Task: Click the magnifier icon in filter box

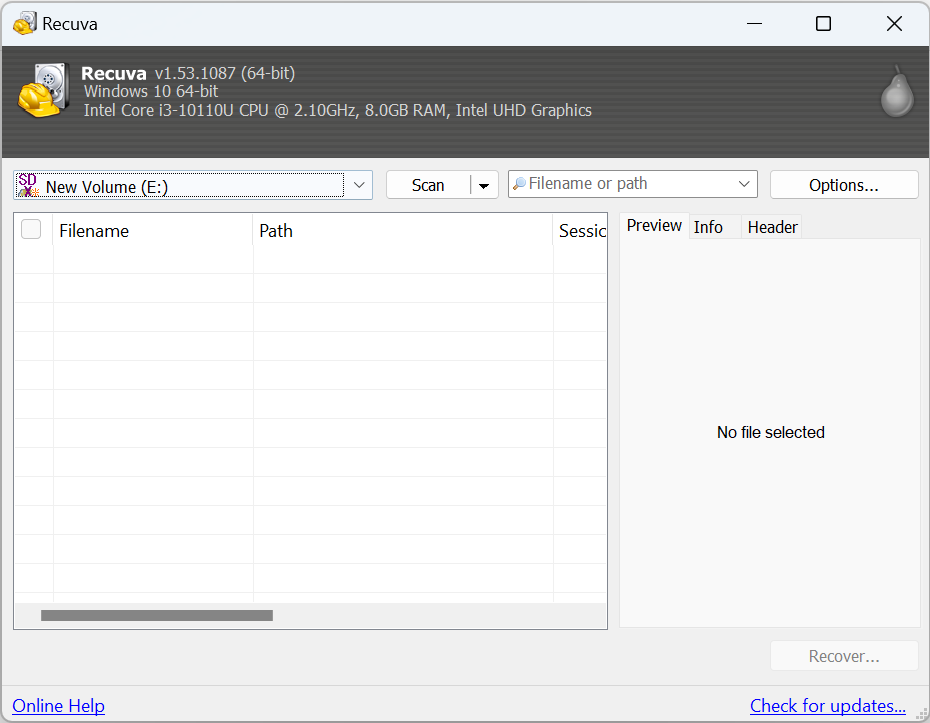Action: click(x=519, y=184)
